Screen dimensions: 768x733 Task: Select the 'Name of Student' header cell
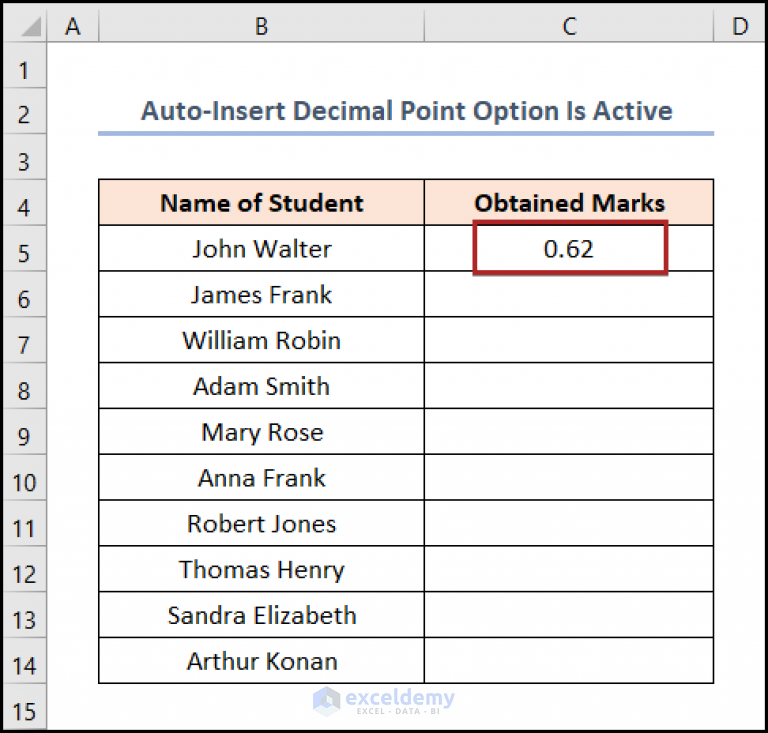262,203
